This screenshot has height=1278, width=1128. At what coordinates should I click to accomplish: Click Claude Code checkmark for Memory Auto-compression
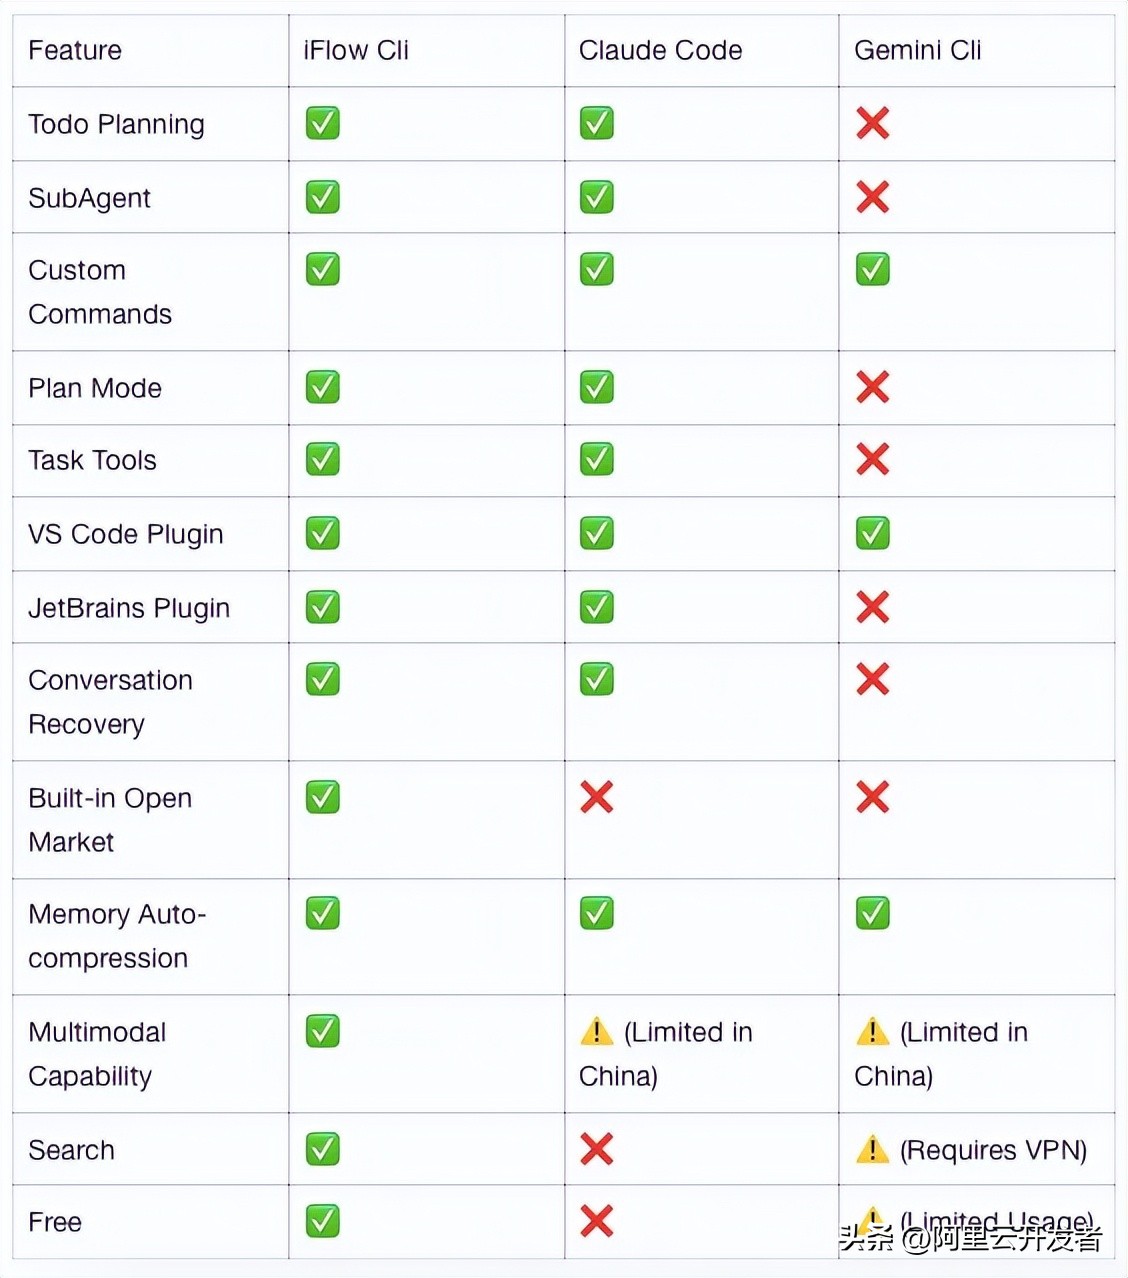pyautogui.click(x=597, y=913)
